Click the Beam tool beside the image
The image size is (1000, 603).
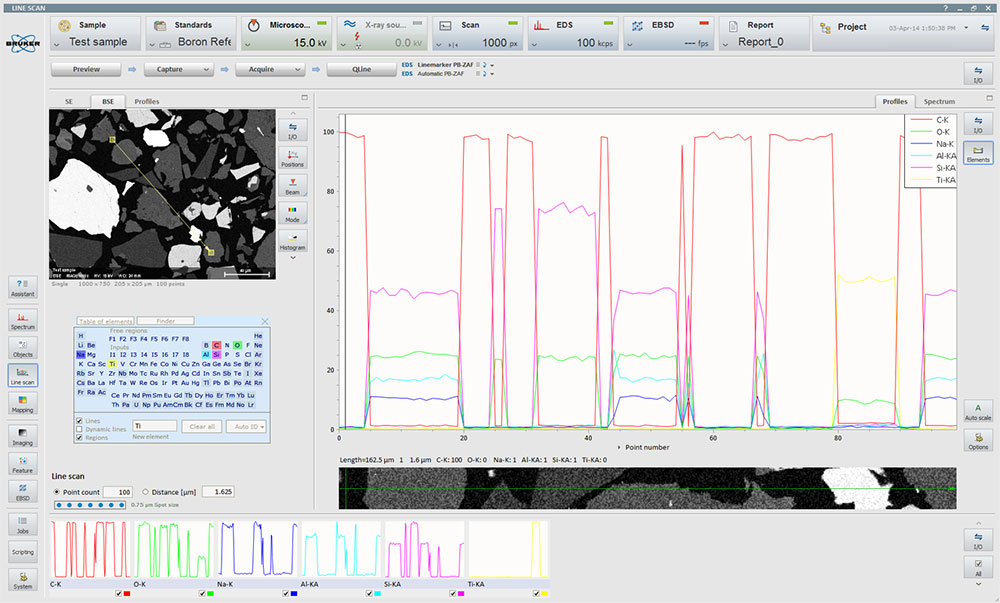293,186
